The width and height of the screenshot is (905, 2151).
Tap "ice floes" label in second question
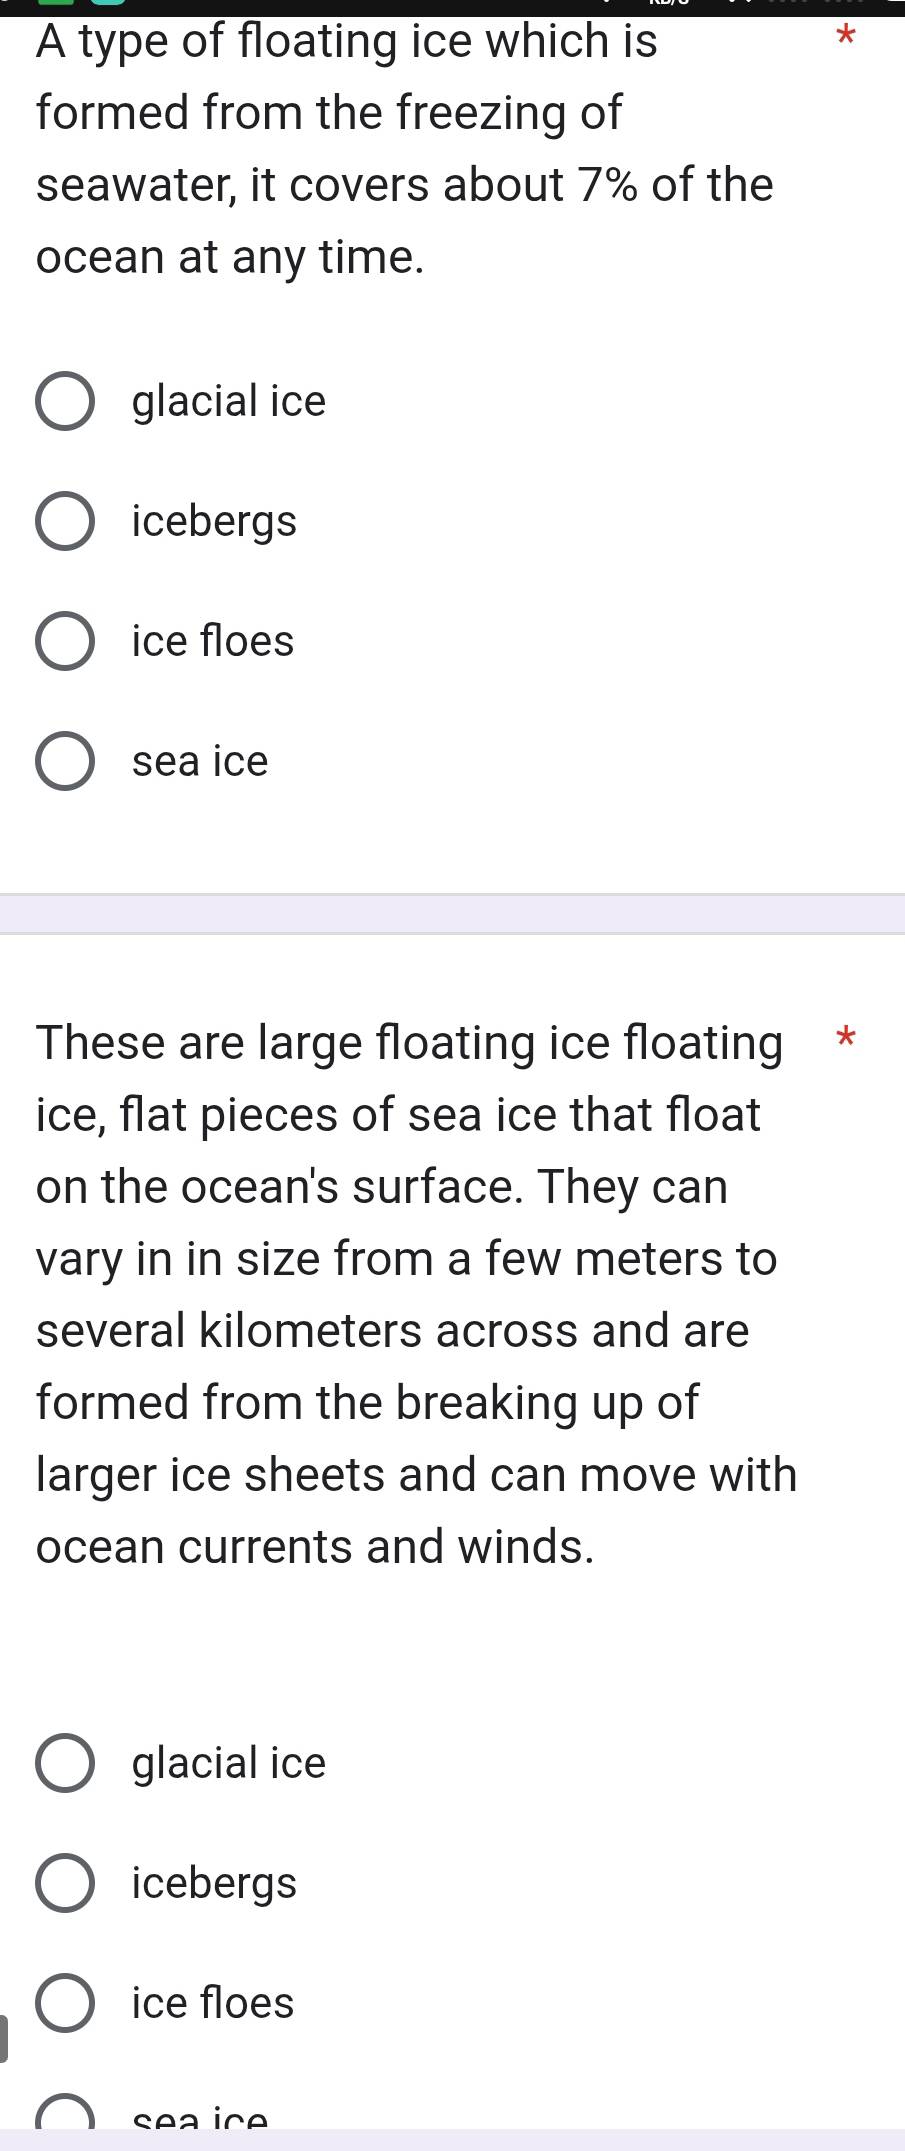pos(213,2003)
